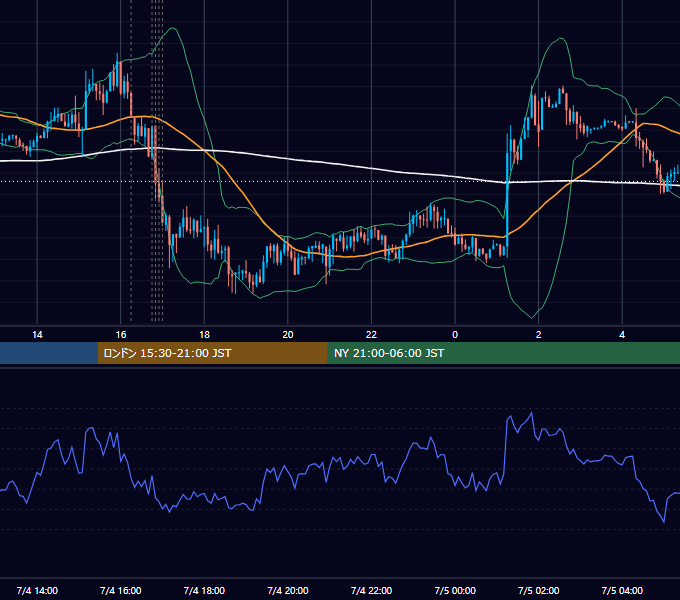This screenshot has width=680, height=600.
Task: Click the '7/4 14:00' label on lower axis
Action: click(37, 591)
